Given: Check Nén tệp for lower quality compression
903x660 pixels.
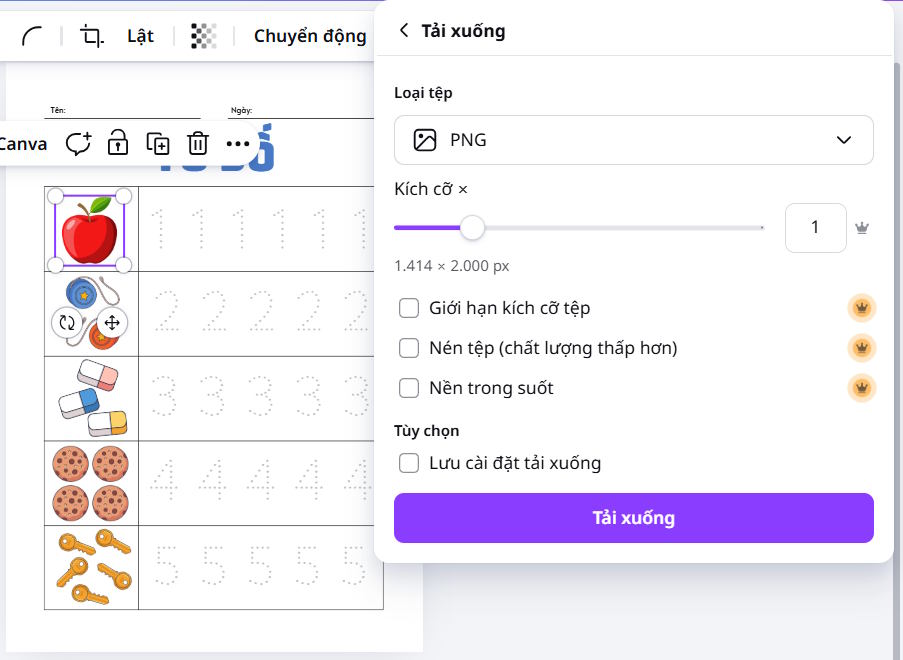Looking at the screenshot, I should (409, 348).
